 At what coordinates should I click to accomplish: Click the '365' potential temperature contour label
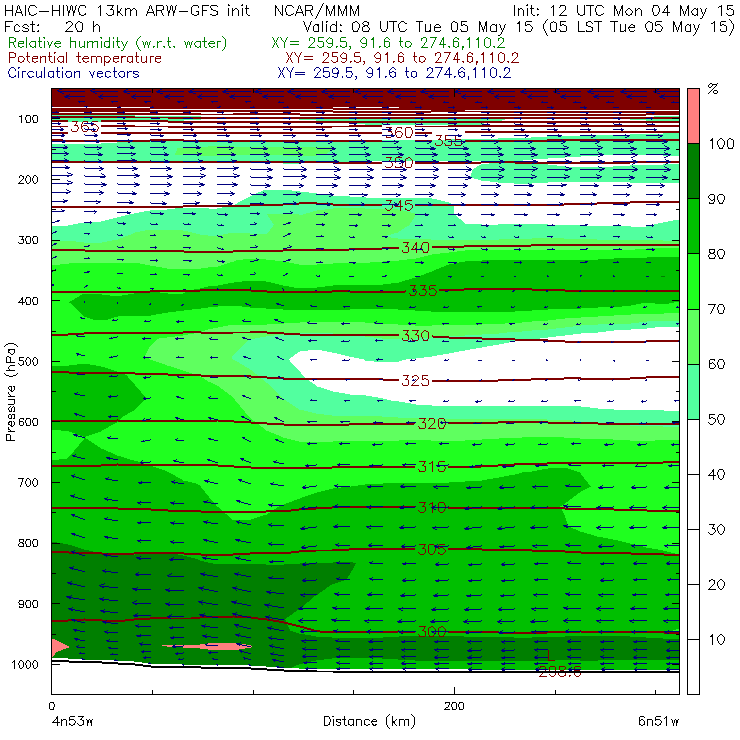tap(84, 127)
